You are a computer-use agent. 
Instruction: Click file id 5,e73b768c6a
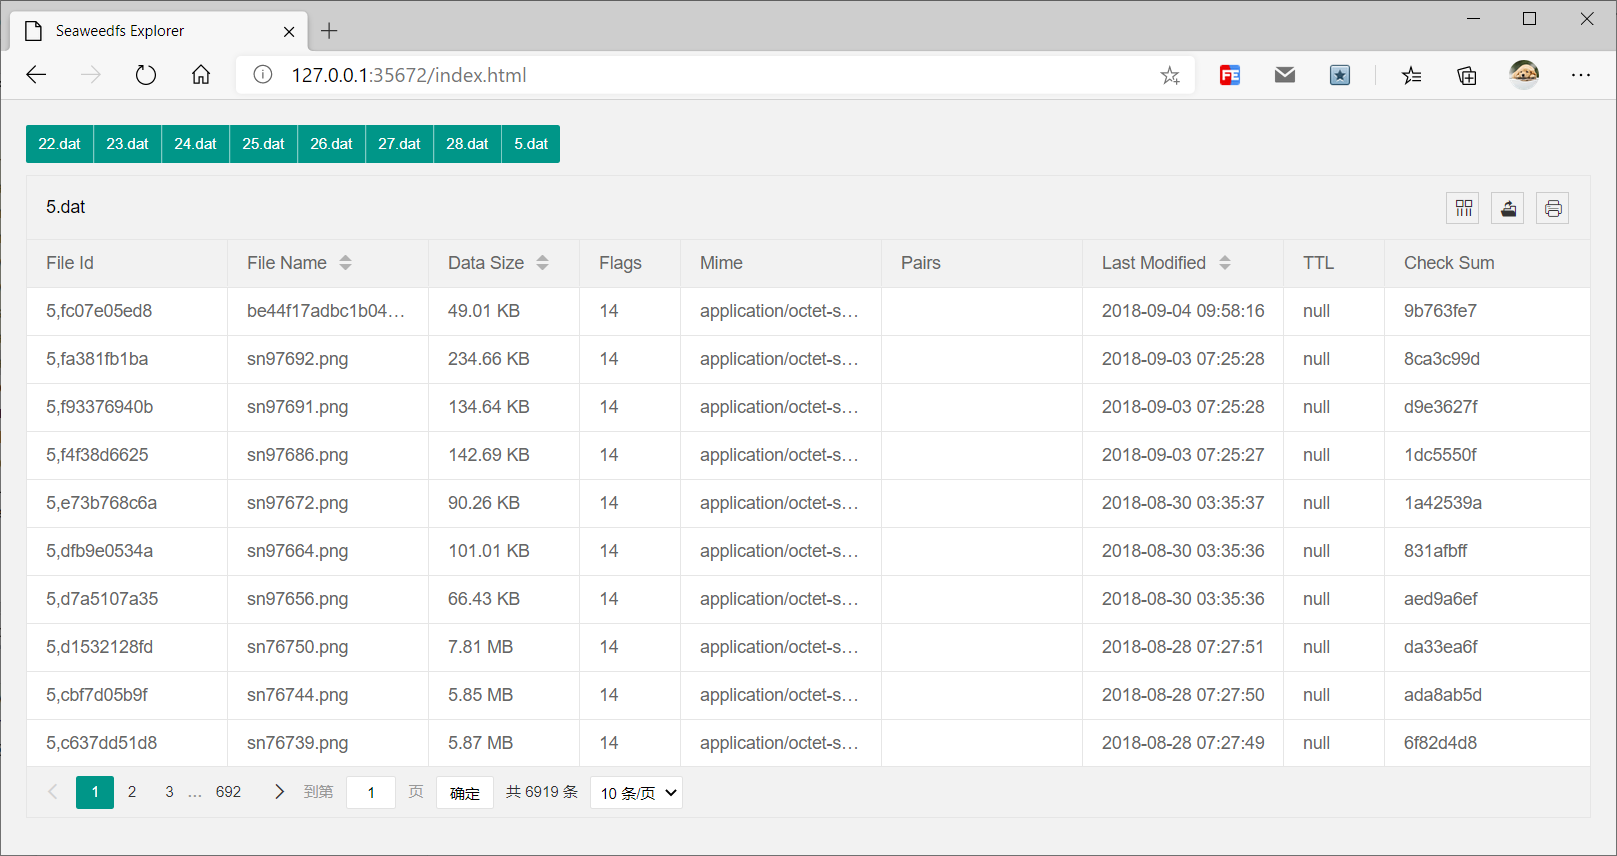tap(101, 503)
